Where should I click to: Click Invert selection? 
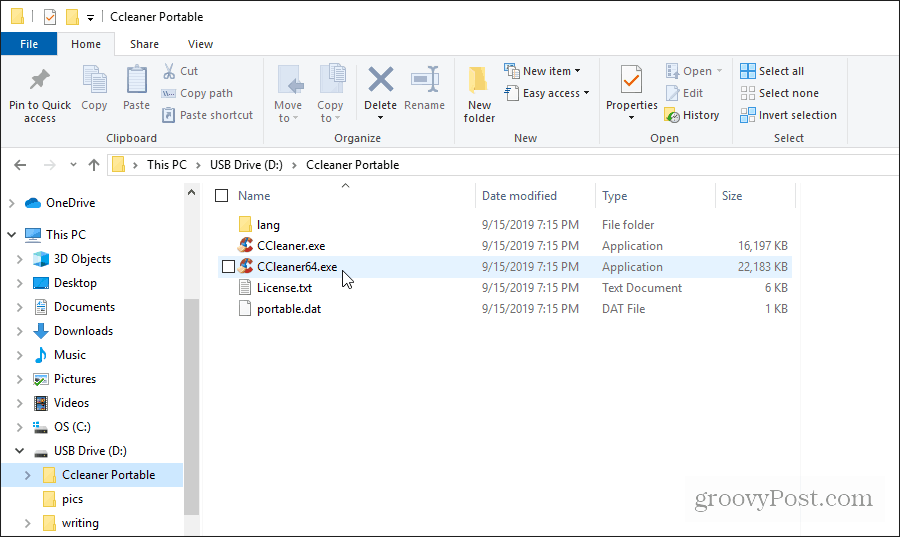pos(788,115)
